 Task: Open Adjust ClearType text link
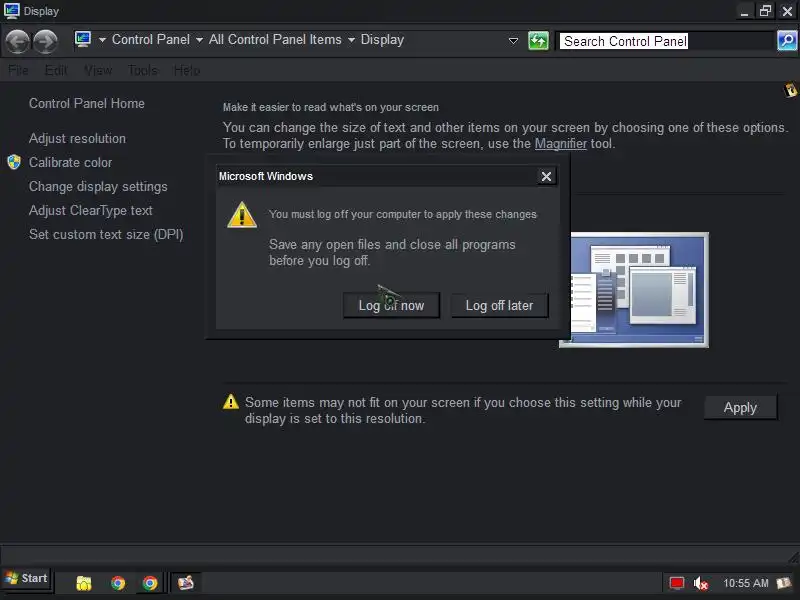point(91,210)
